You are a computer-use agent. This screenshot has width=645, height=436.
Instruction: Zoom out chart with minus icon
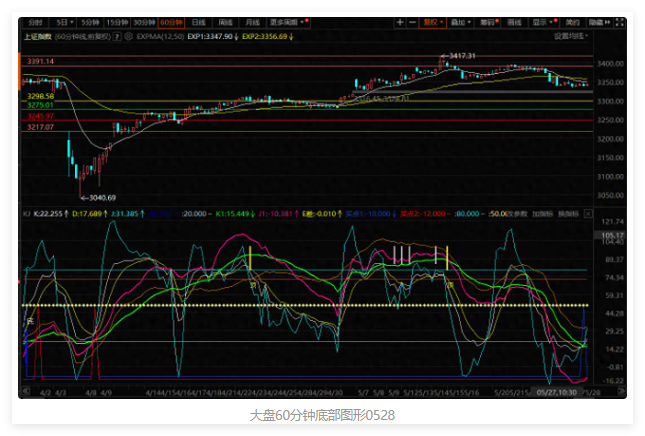[412, 22]
